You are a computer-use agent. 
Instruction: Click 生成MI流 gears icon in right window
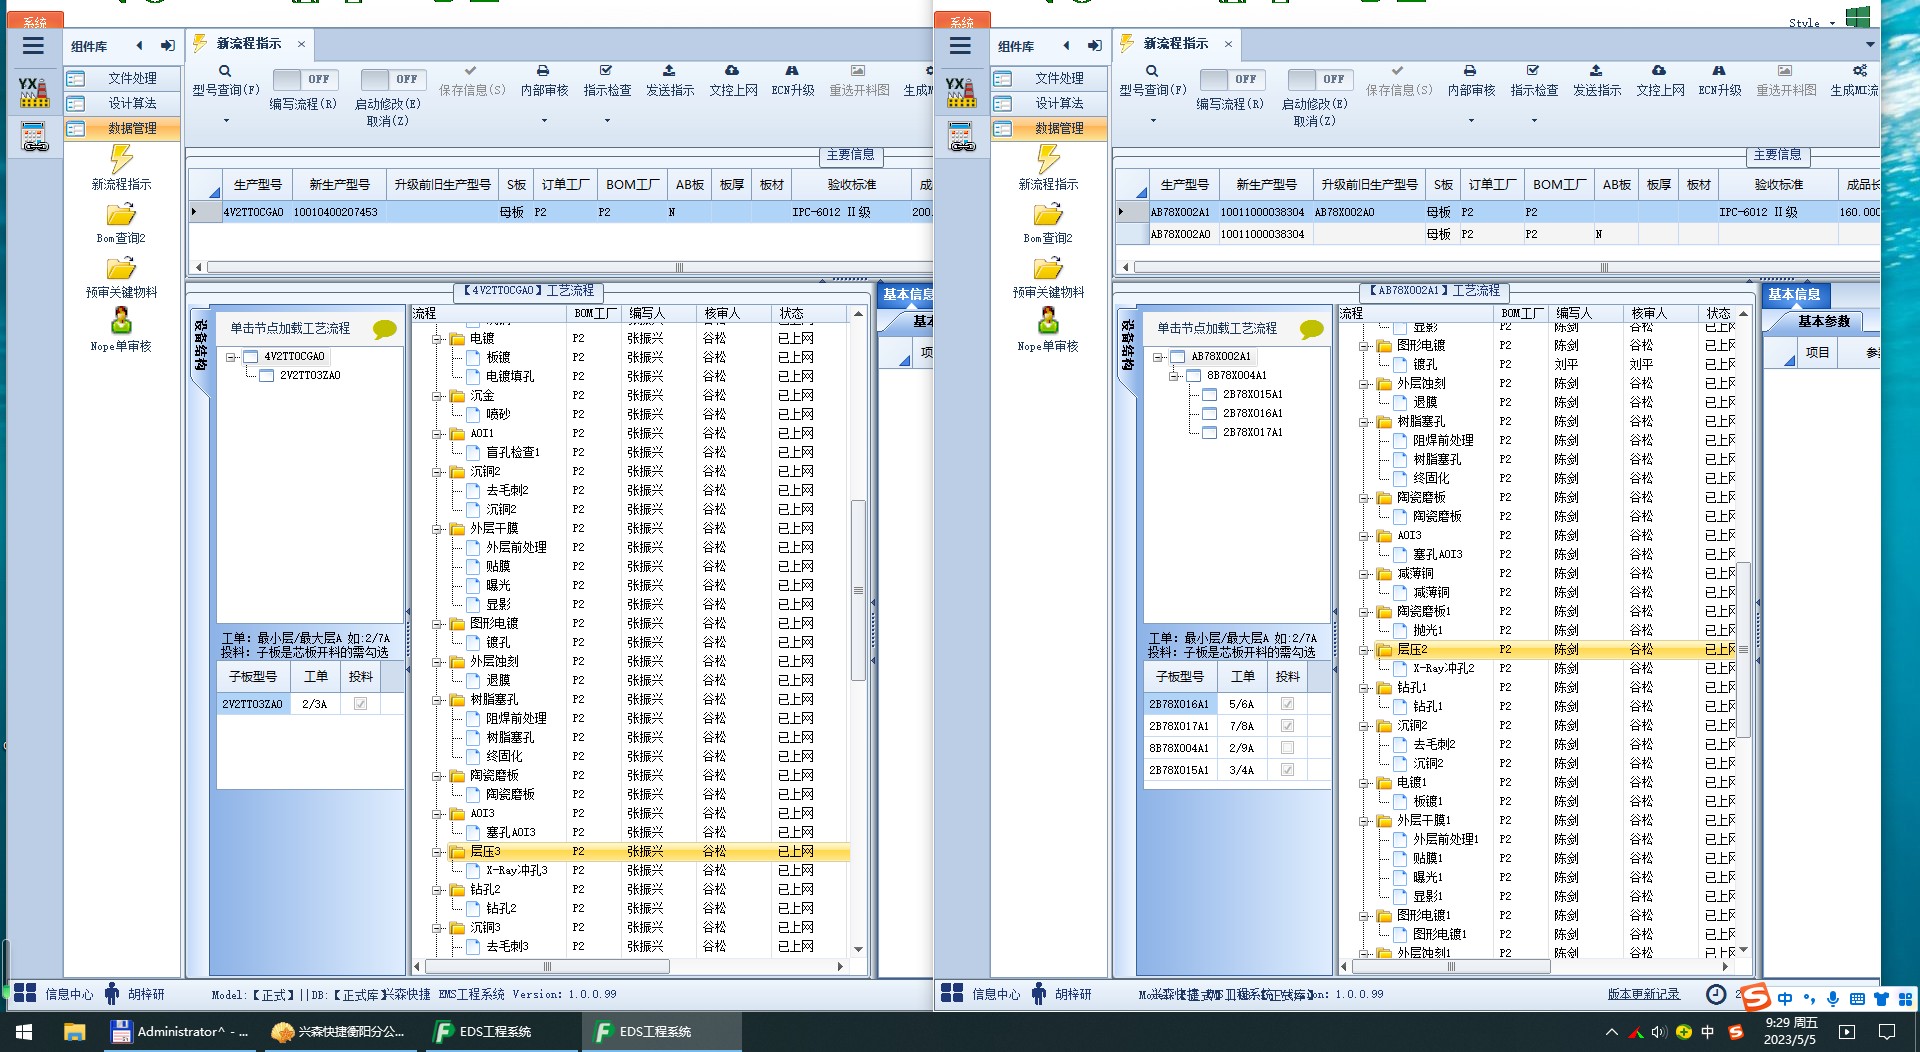click(x=1860, y=71)
